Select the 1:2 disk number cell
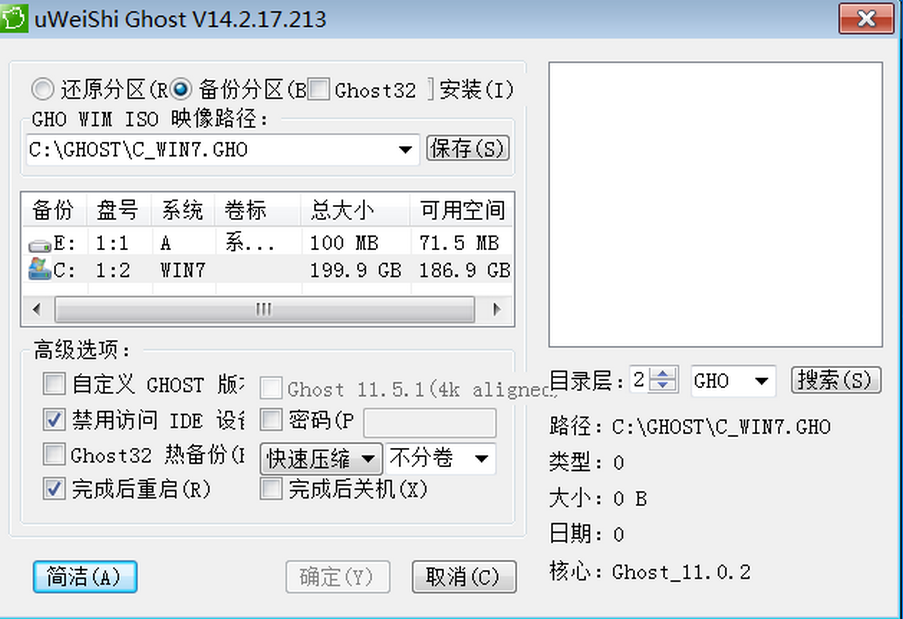Viewport: 903px width, 619px height. [112, 270]
